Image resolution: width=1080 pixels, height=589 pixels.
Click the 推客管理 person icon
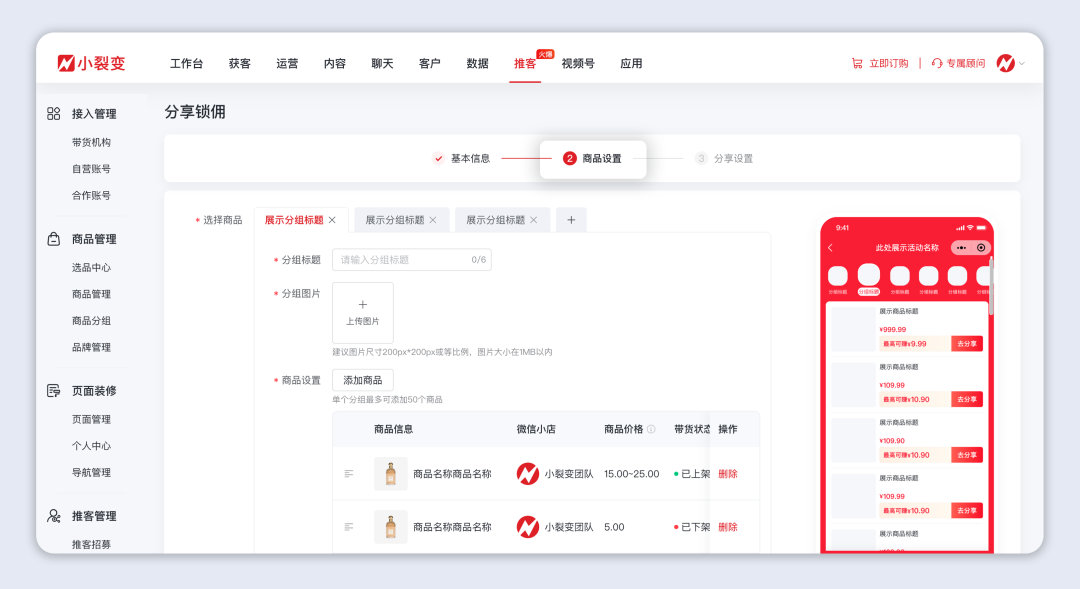pyautogui.click(x=55, y=515)
